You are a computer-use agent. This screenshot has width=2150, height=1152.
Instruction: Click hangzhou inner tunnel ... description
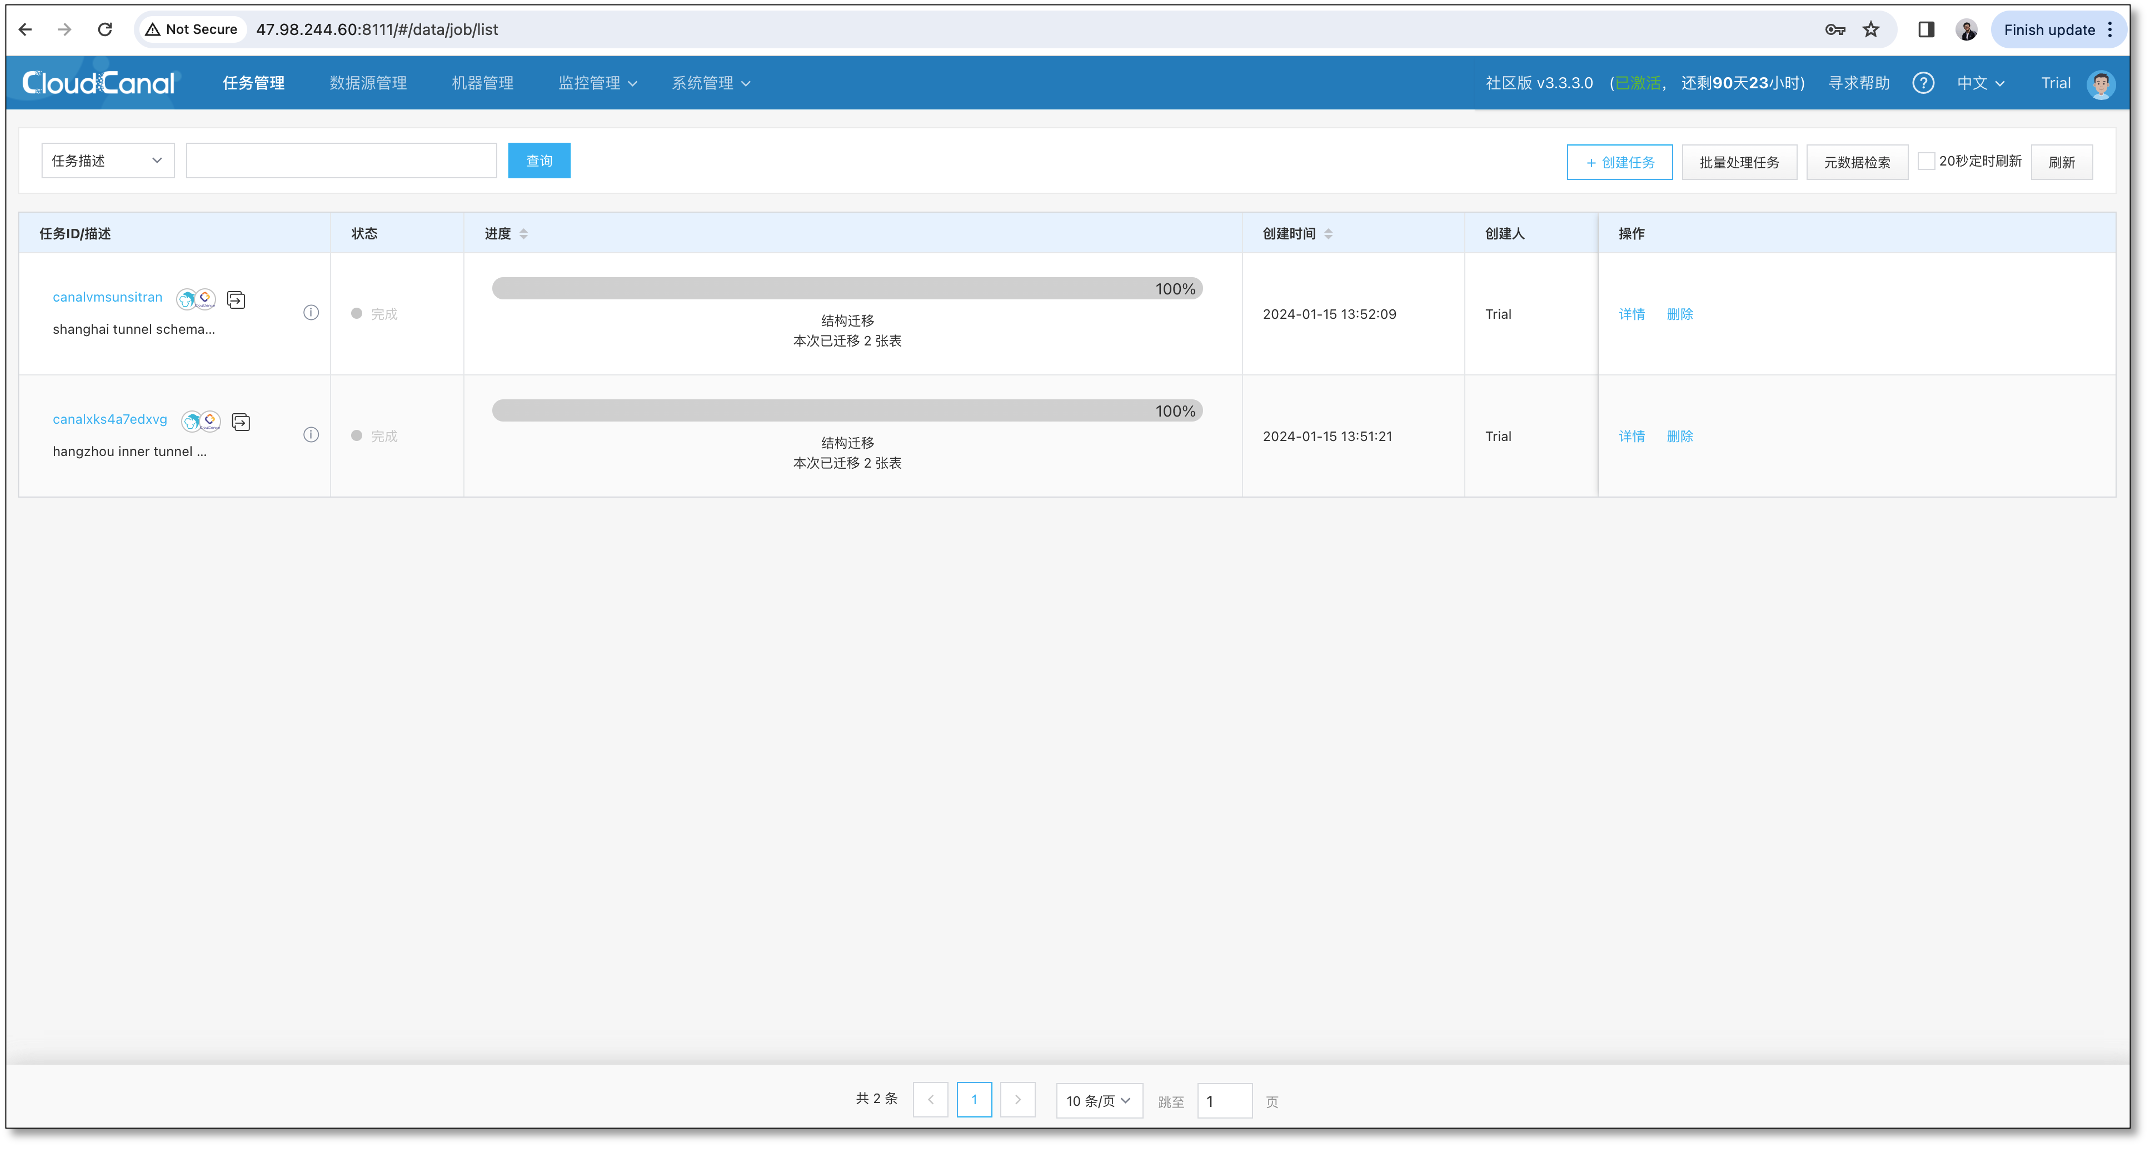coord(130,451)
